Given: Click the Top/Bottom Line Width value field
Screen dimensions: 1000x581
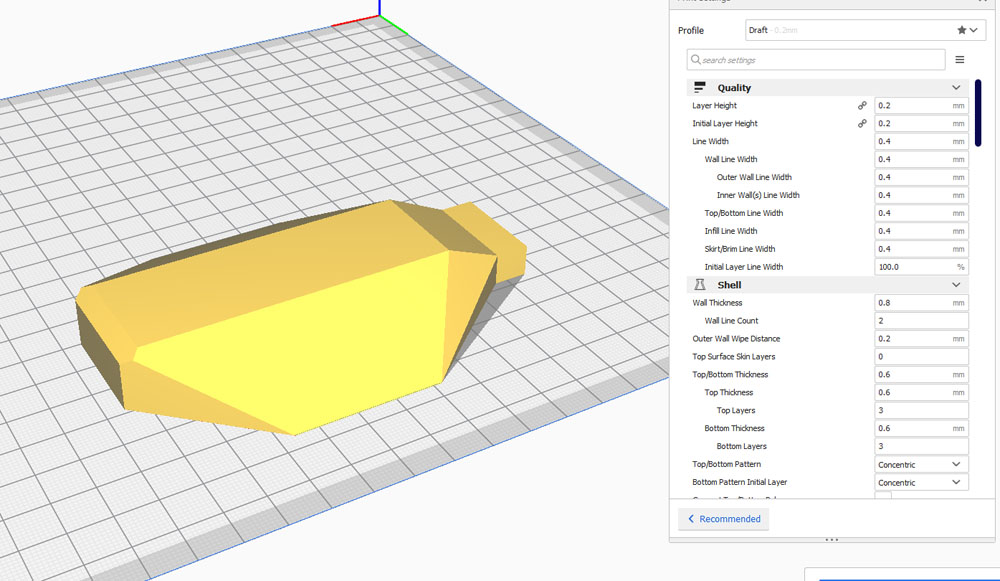Looking at the screenshot, I should [921, 212].
